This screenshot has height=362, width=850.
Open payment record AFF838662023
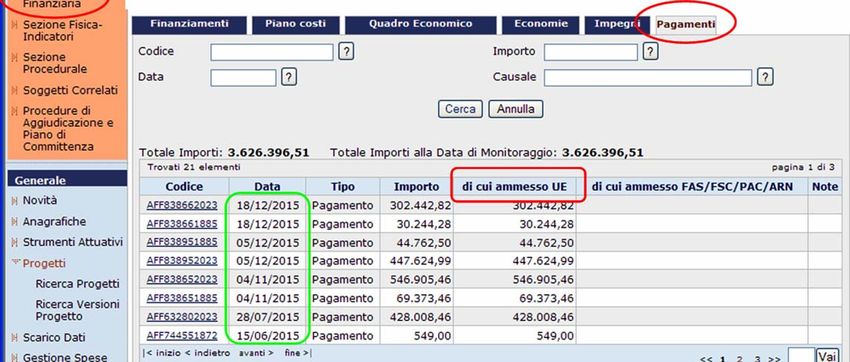pyautogui.click(x=182, y=205)
